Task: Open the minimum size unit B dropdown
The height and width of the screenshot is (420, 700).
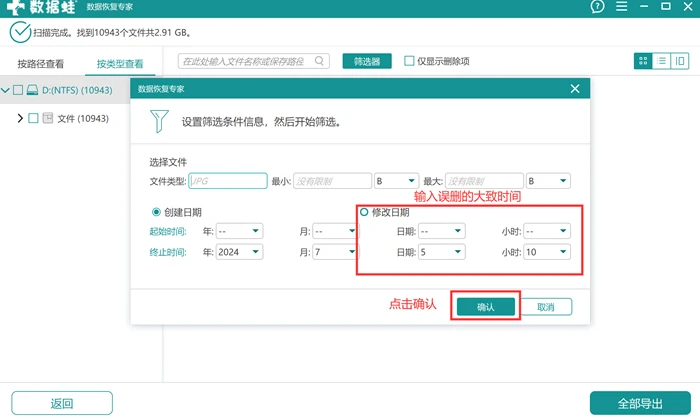Action: (x=396, y=181)
